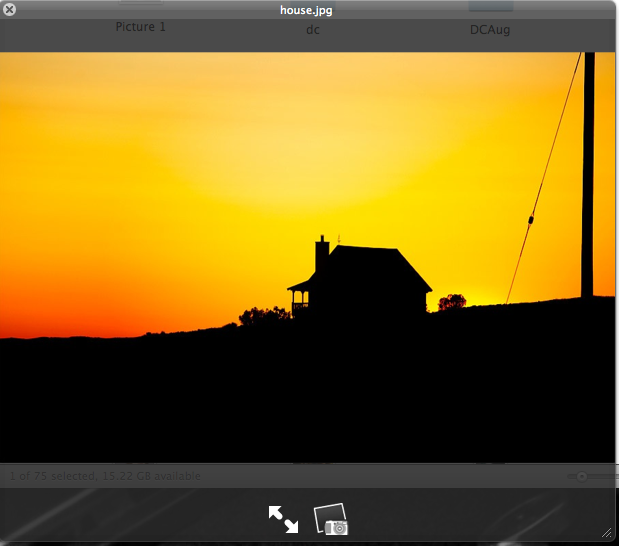619x546 pixels.
Task: Click the house.jpg window title
Action: (x=306, y=10)
